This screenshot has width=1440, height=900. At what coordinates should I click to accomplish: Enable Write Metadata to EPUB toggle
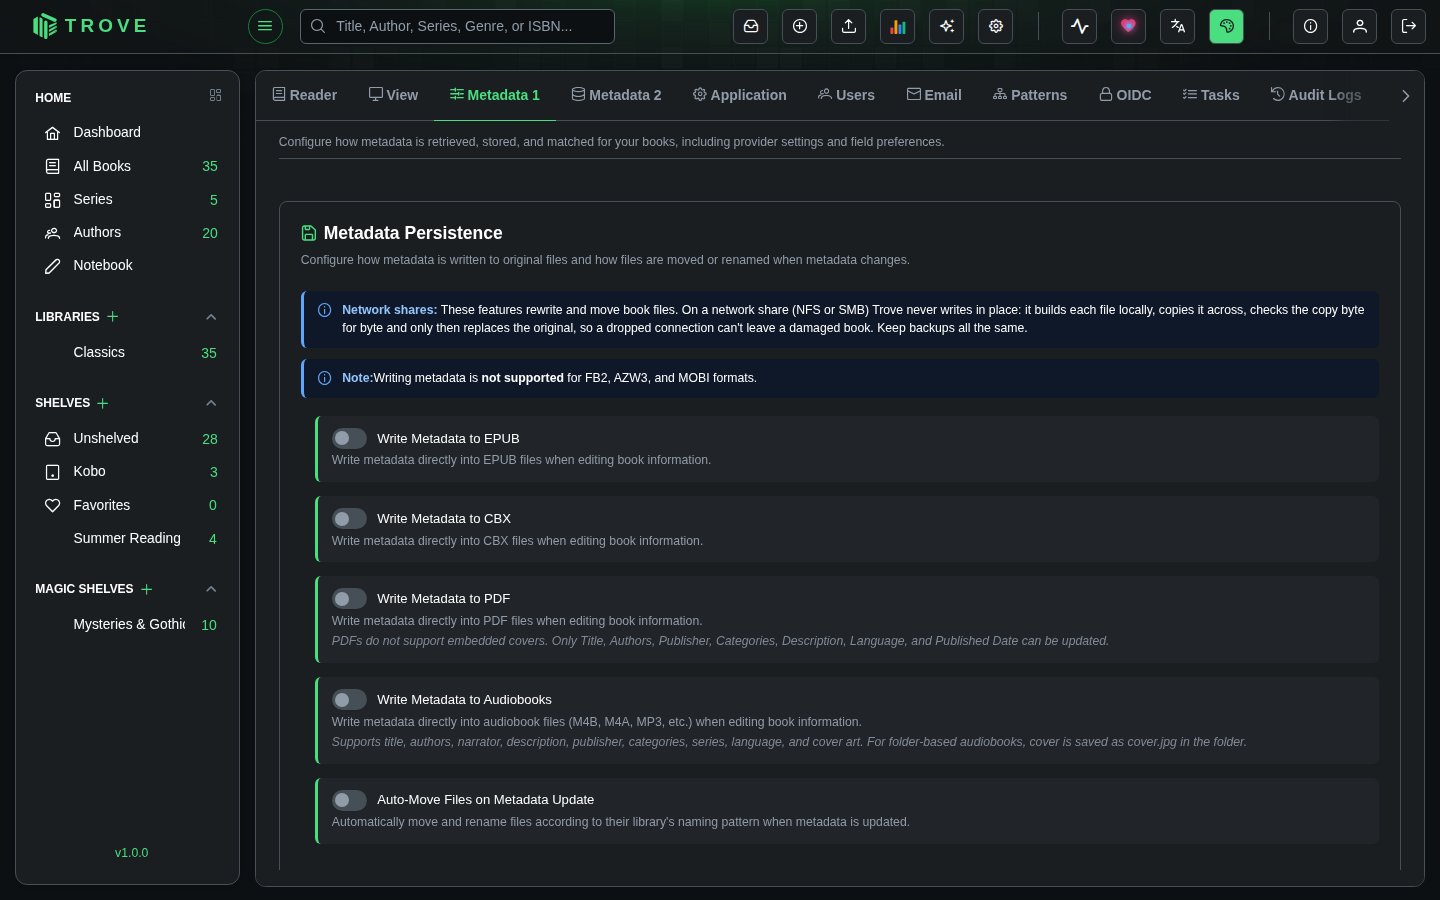(x=349, y=438)
